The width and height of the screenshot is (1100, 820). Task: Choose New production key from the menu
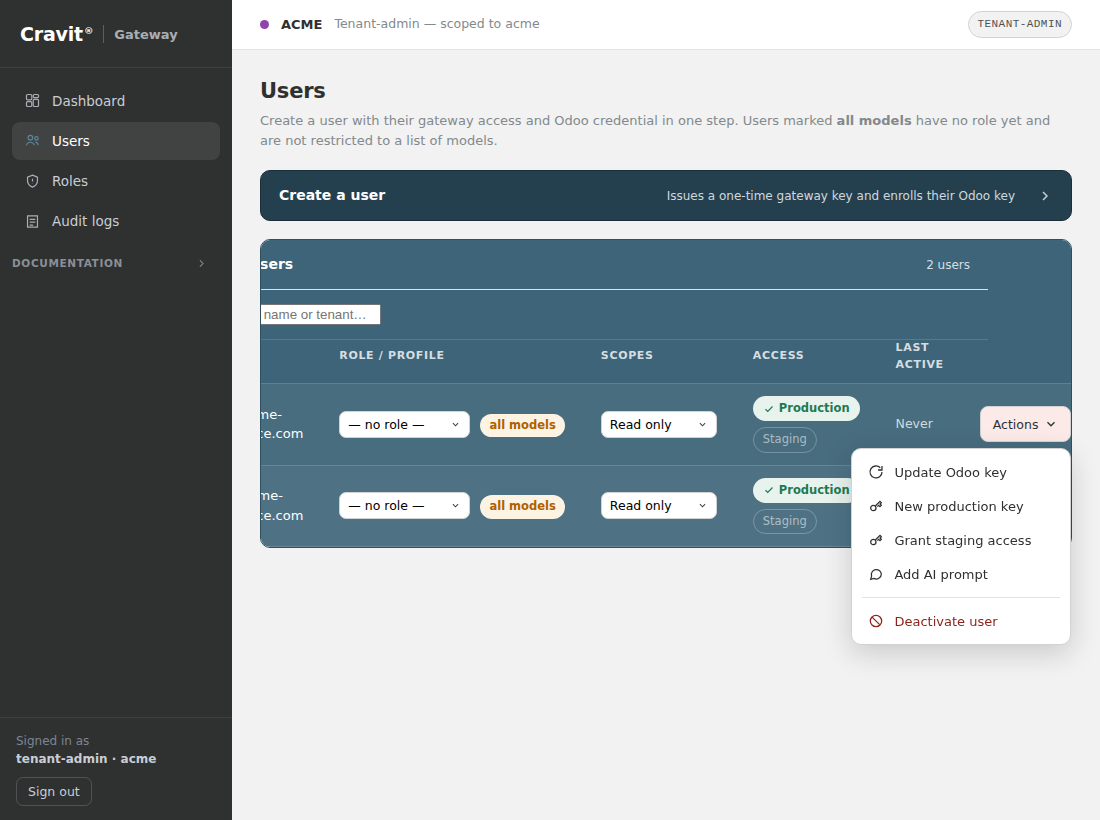[960, 506]
